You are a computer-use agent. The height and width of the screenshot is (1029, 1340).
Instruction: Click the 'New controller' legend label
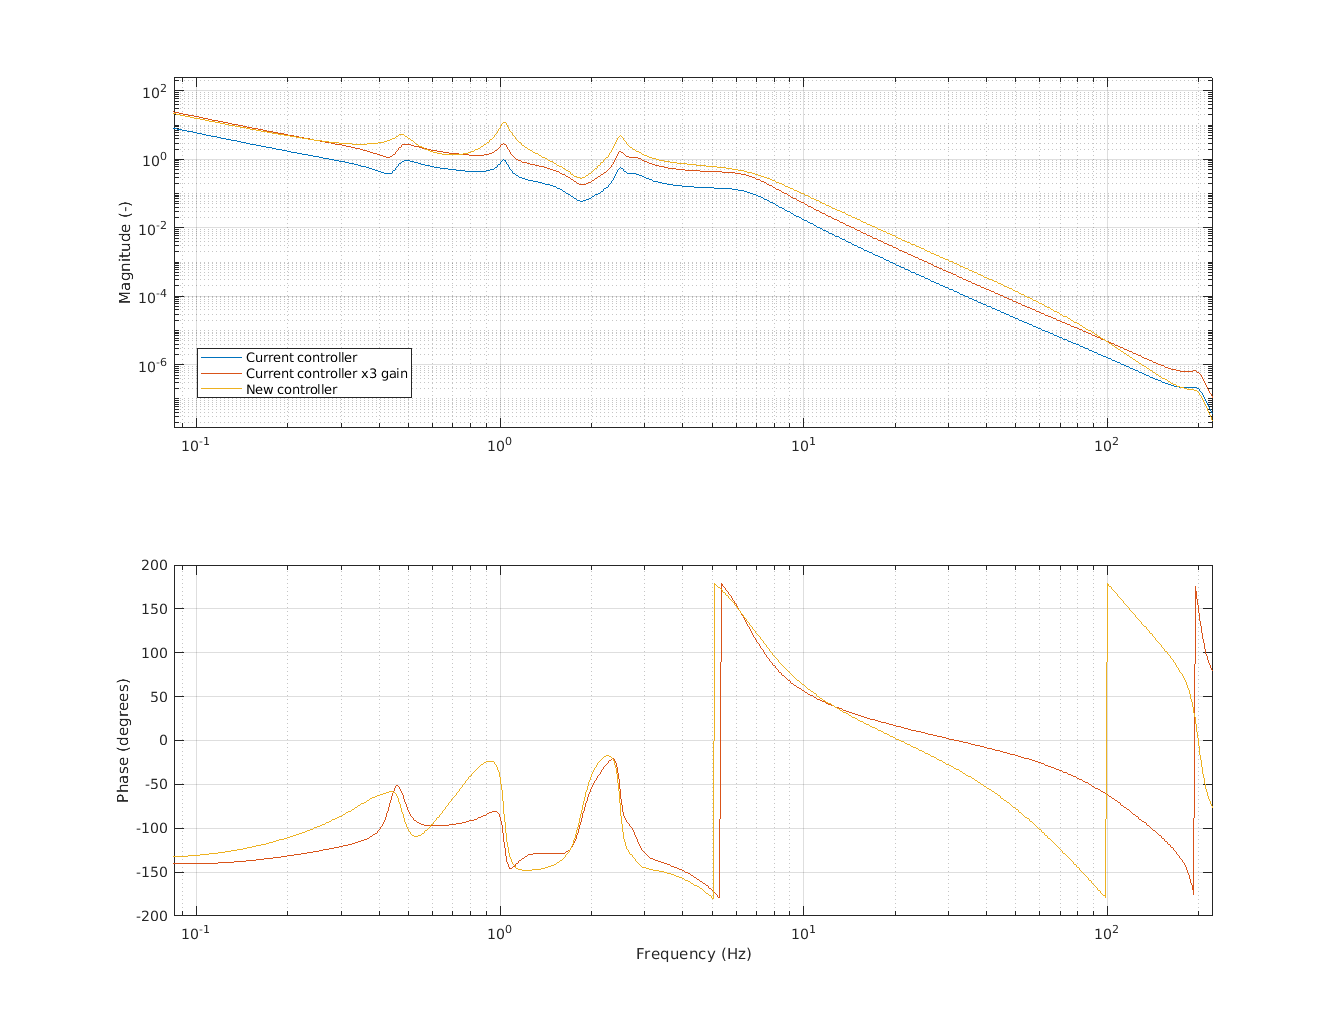291,389
